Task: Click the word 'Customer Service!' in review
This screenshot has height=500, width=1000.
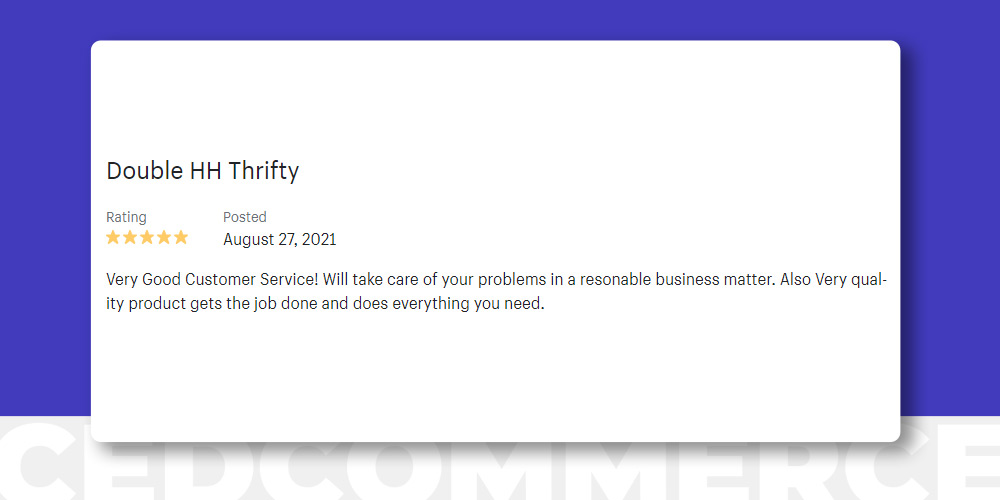Action: coord(251,280)
